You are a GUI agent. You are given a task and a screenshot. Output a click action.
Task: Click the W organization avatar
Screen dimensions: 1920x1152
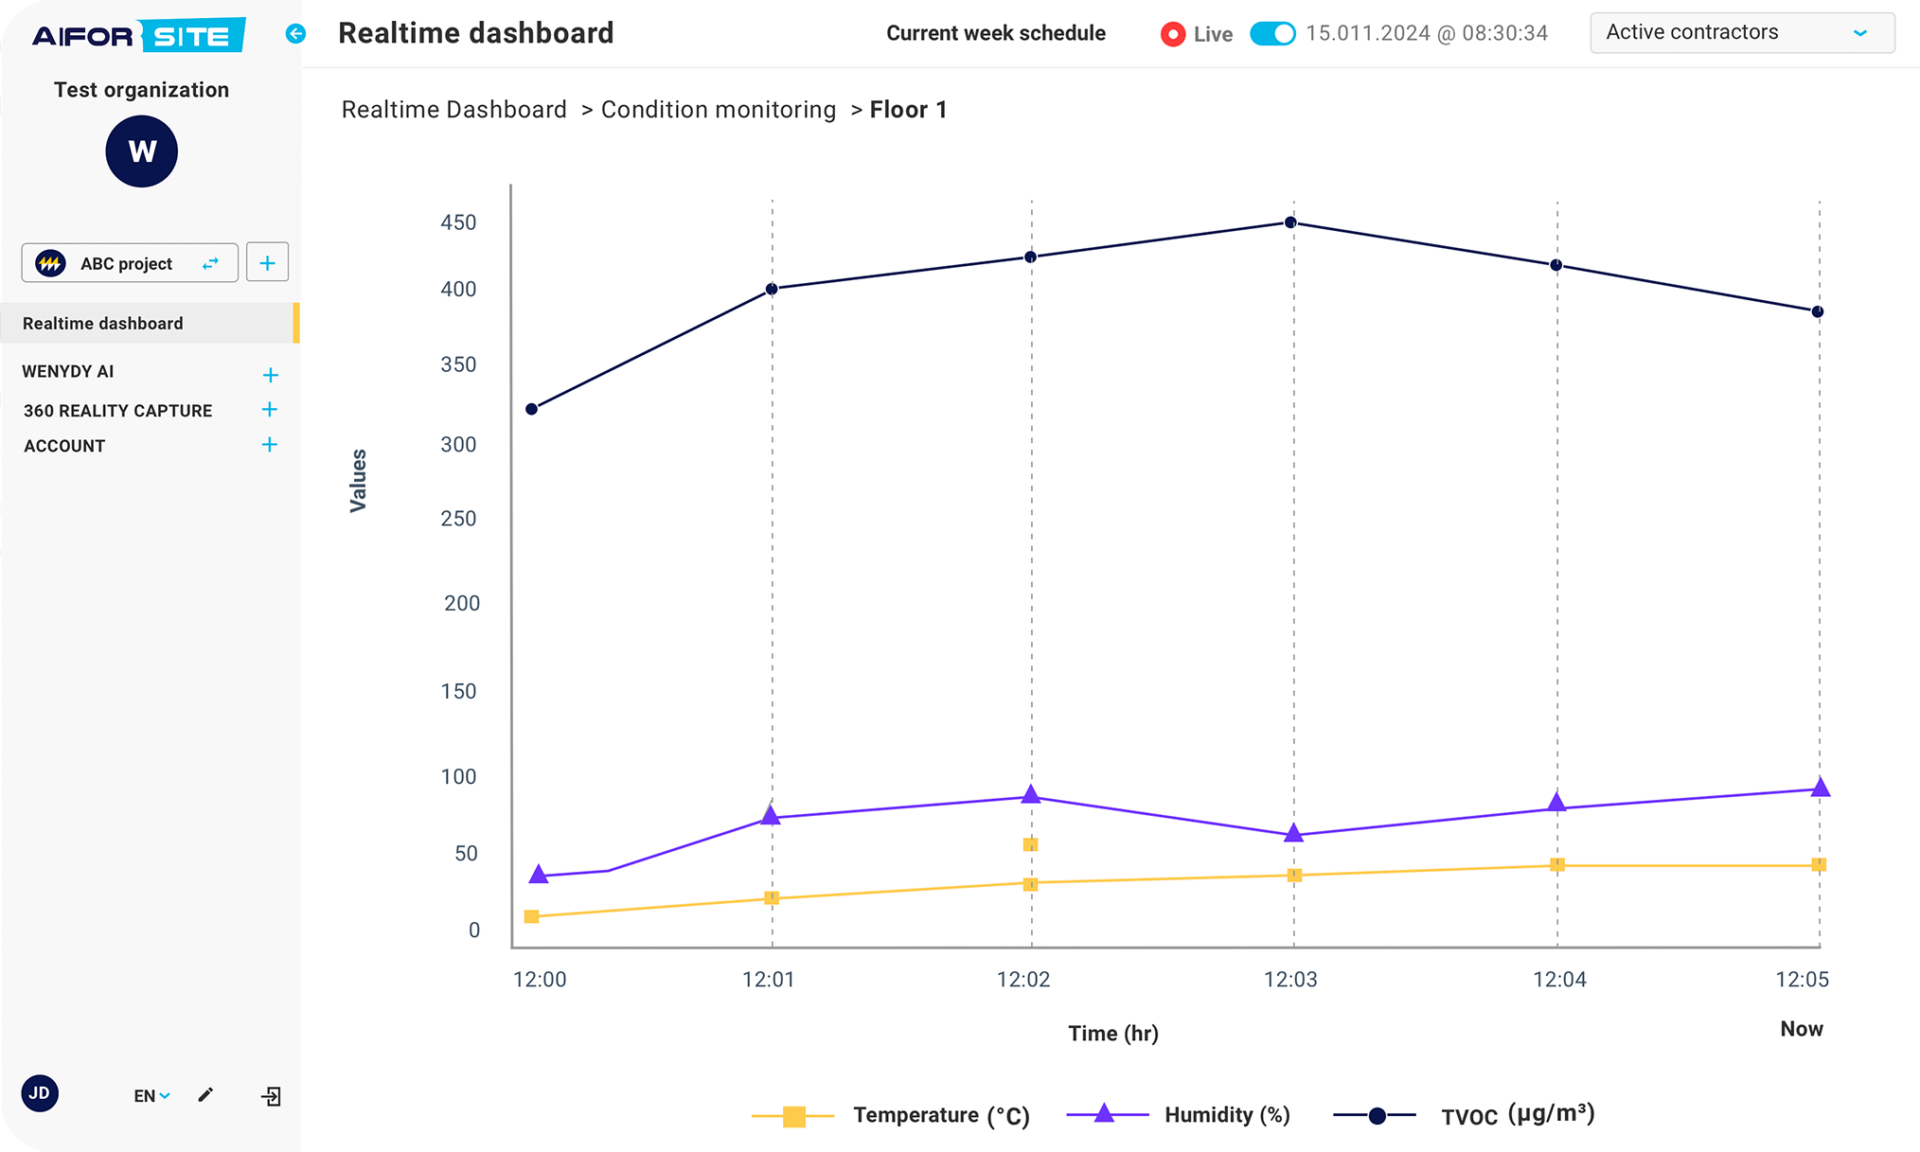141,151
